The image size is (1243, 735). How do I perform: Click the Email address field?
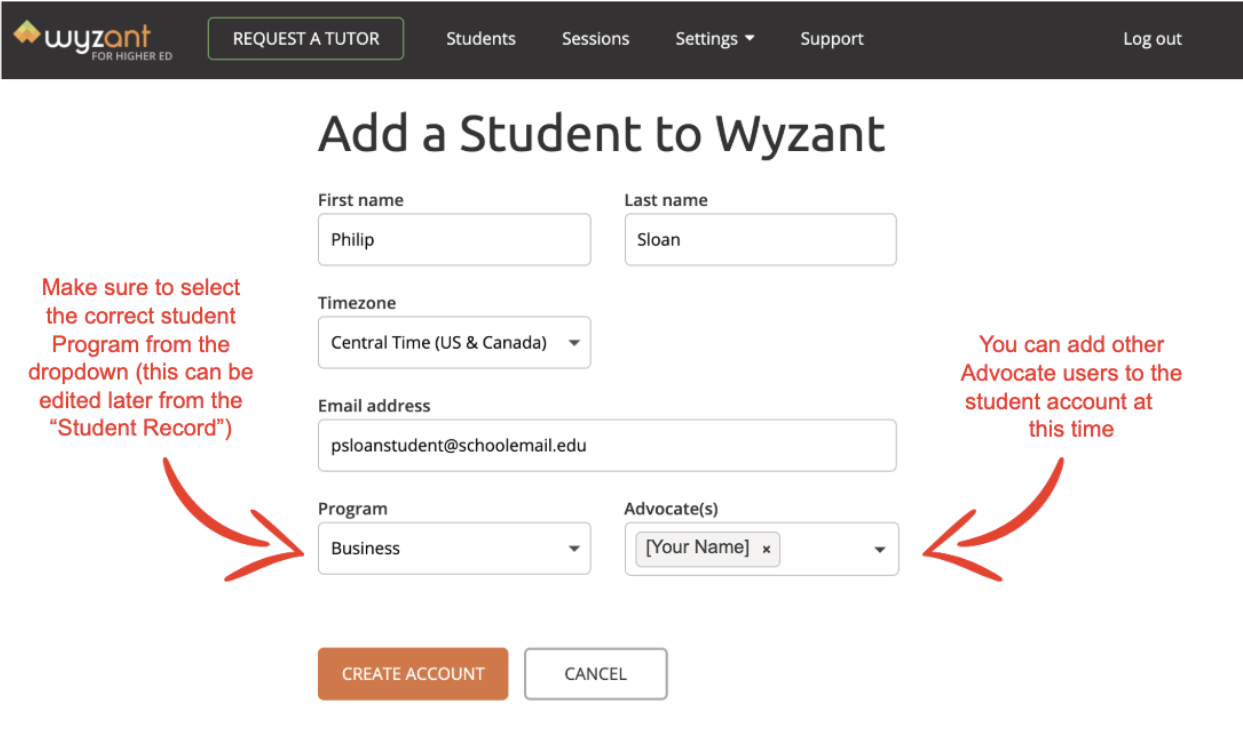pos(607,446)
